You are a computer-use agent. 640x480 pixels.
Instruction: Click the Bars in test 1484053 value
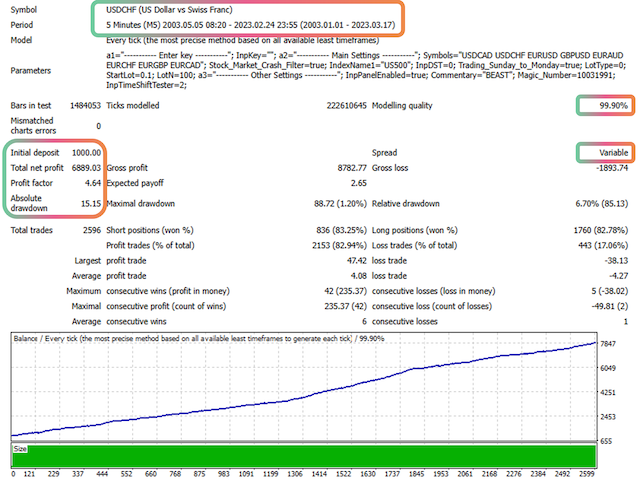85,106
